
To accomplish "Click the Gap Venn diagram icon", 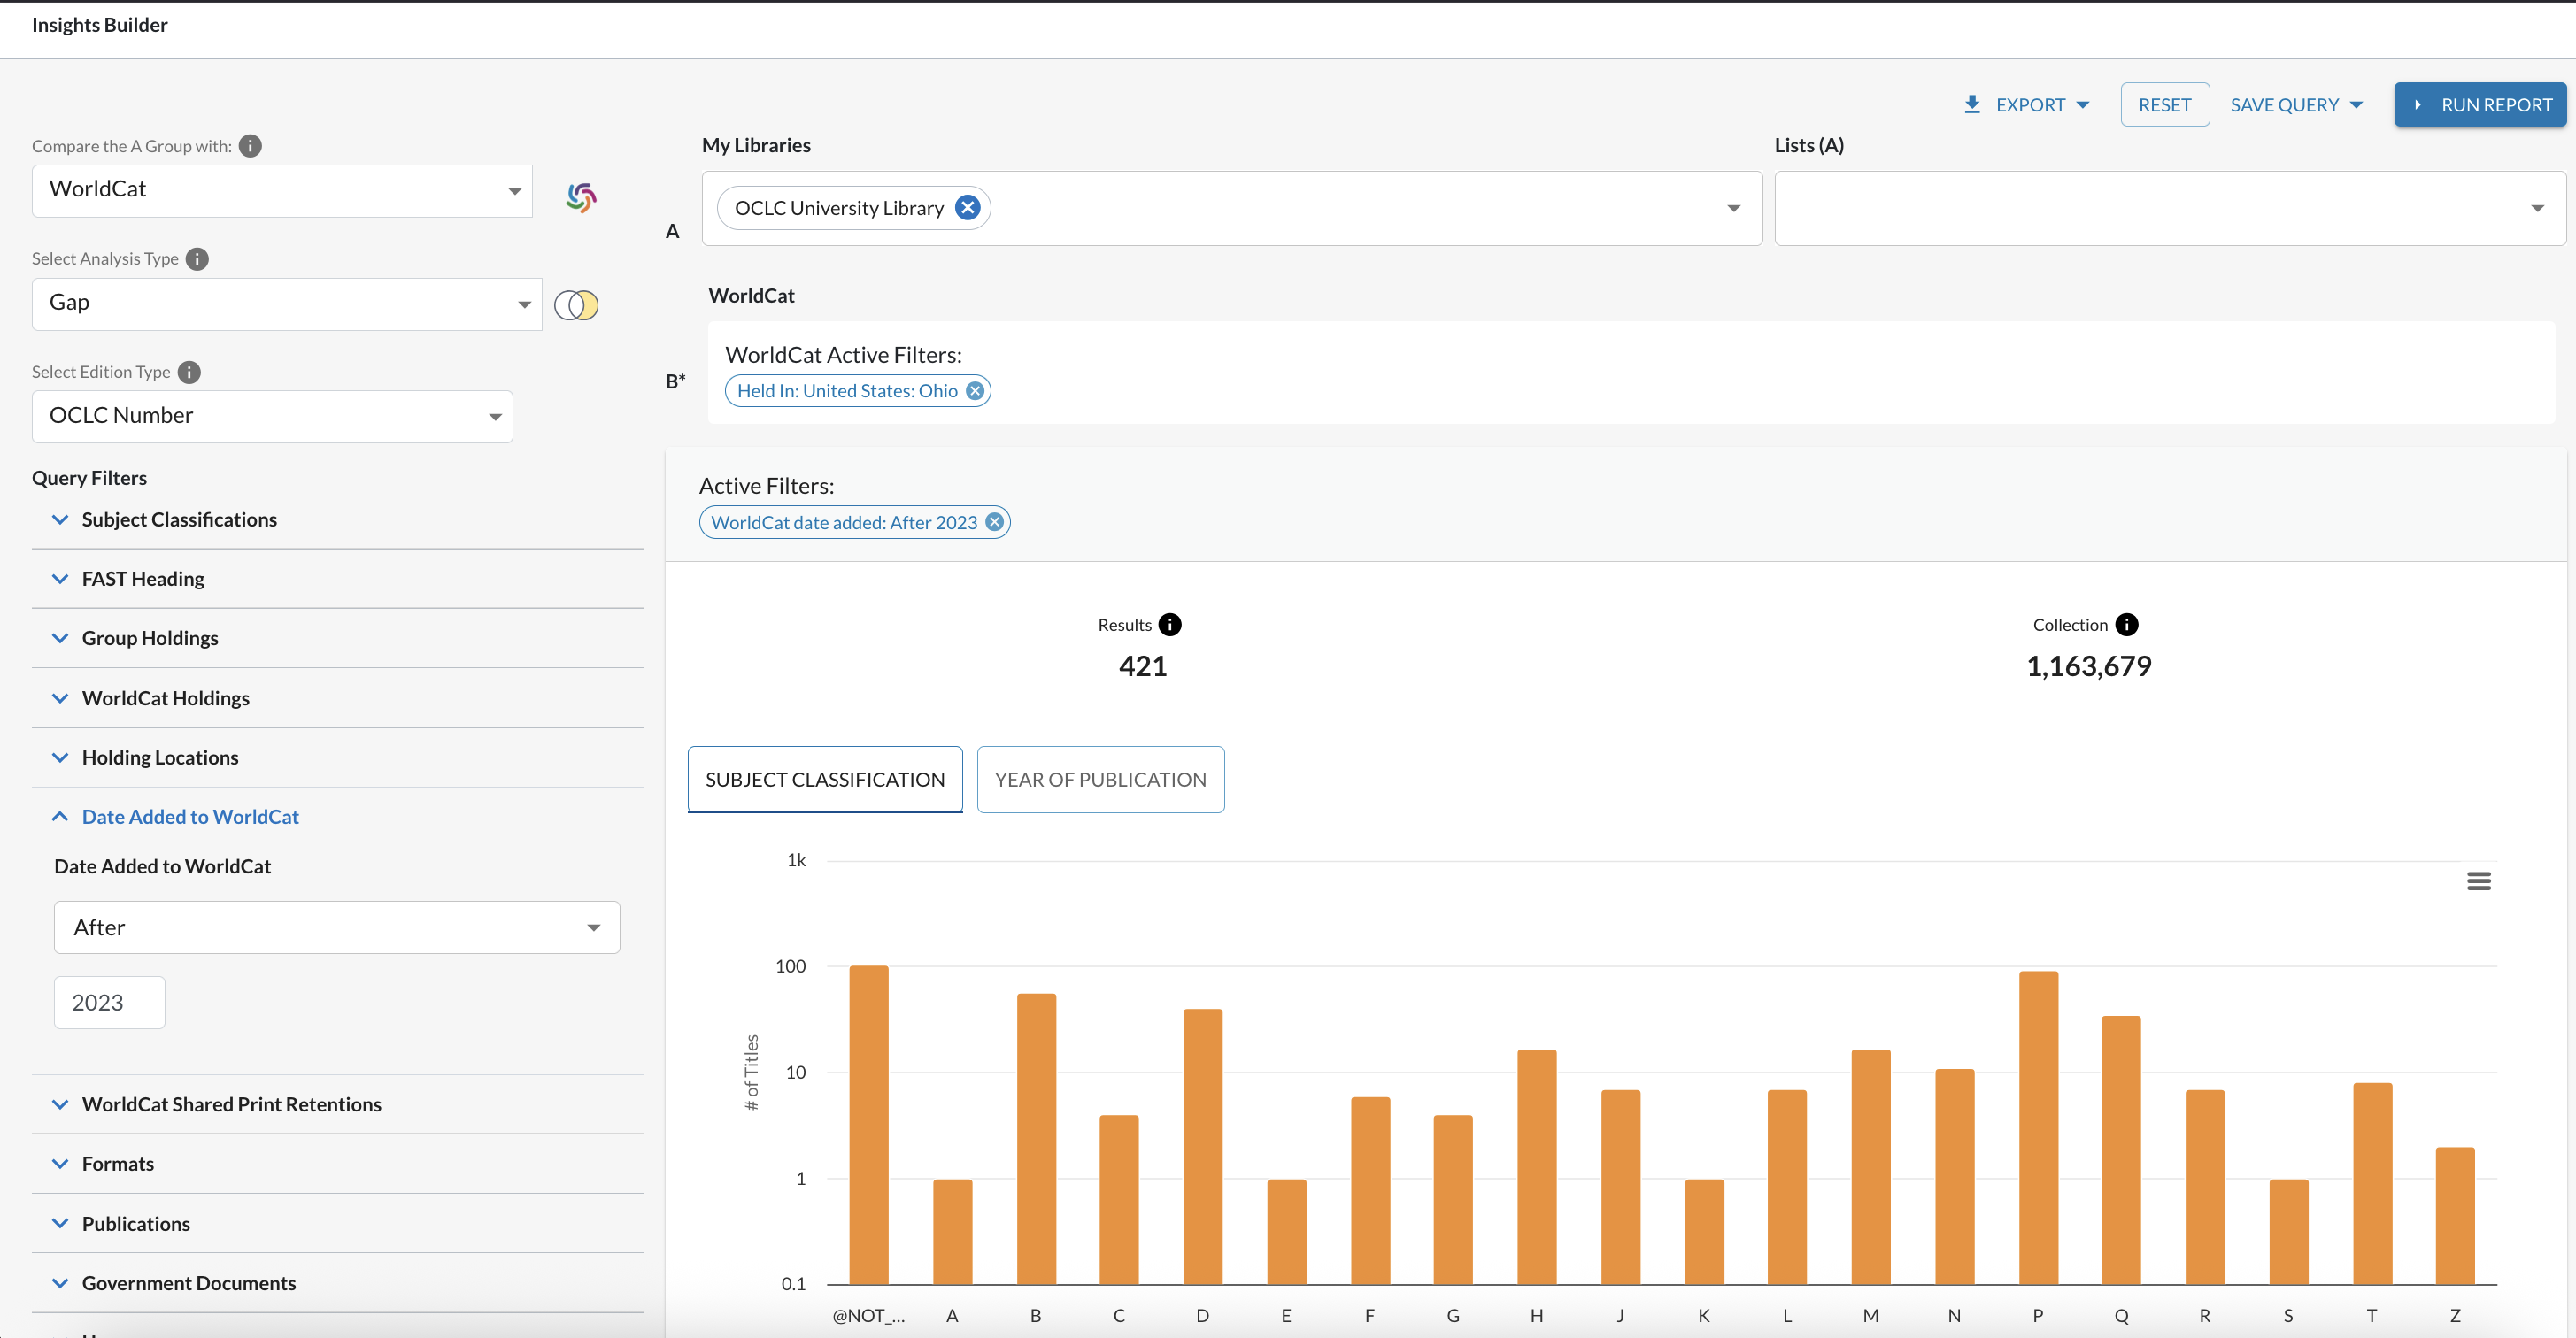I will (576, 305).
